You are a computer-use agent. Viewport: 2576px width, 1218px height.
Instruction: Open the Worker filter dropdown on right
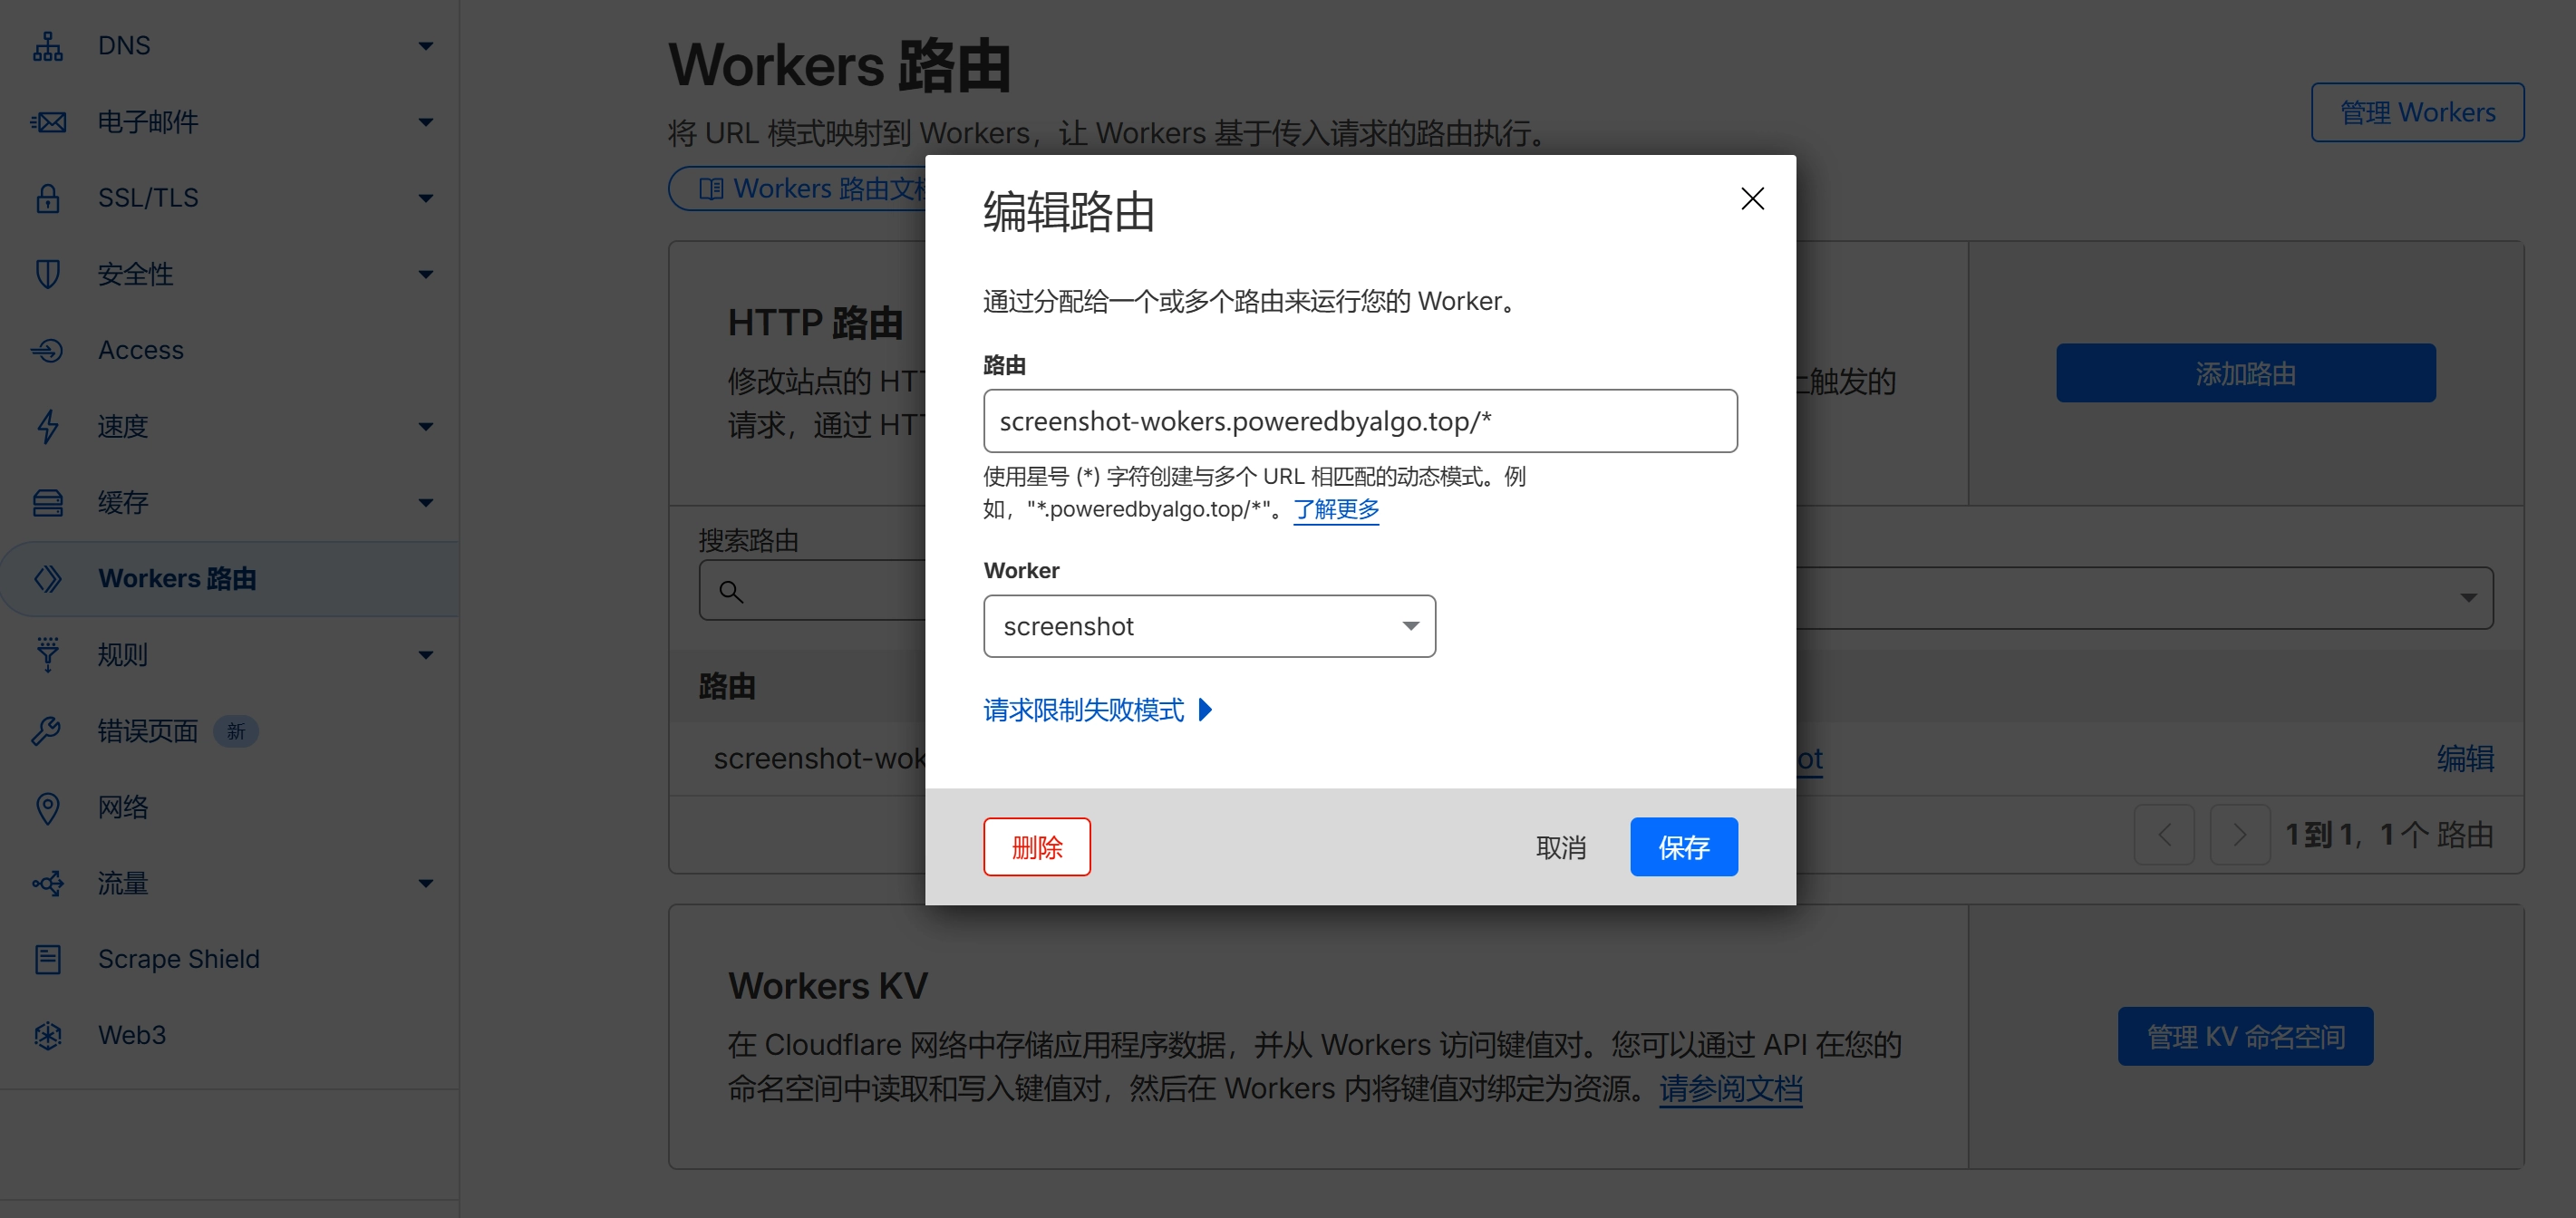pos(2470,597)
